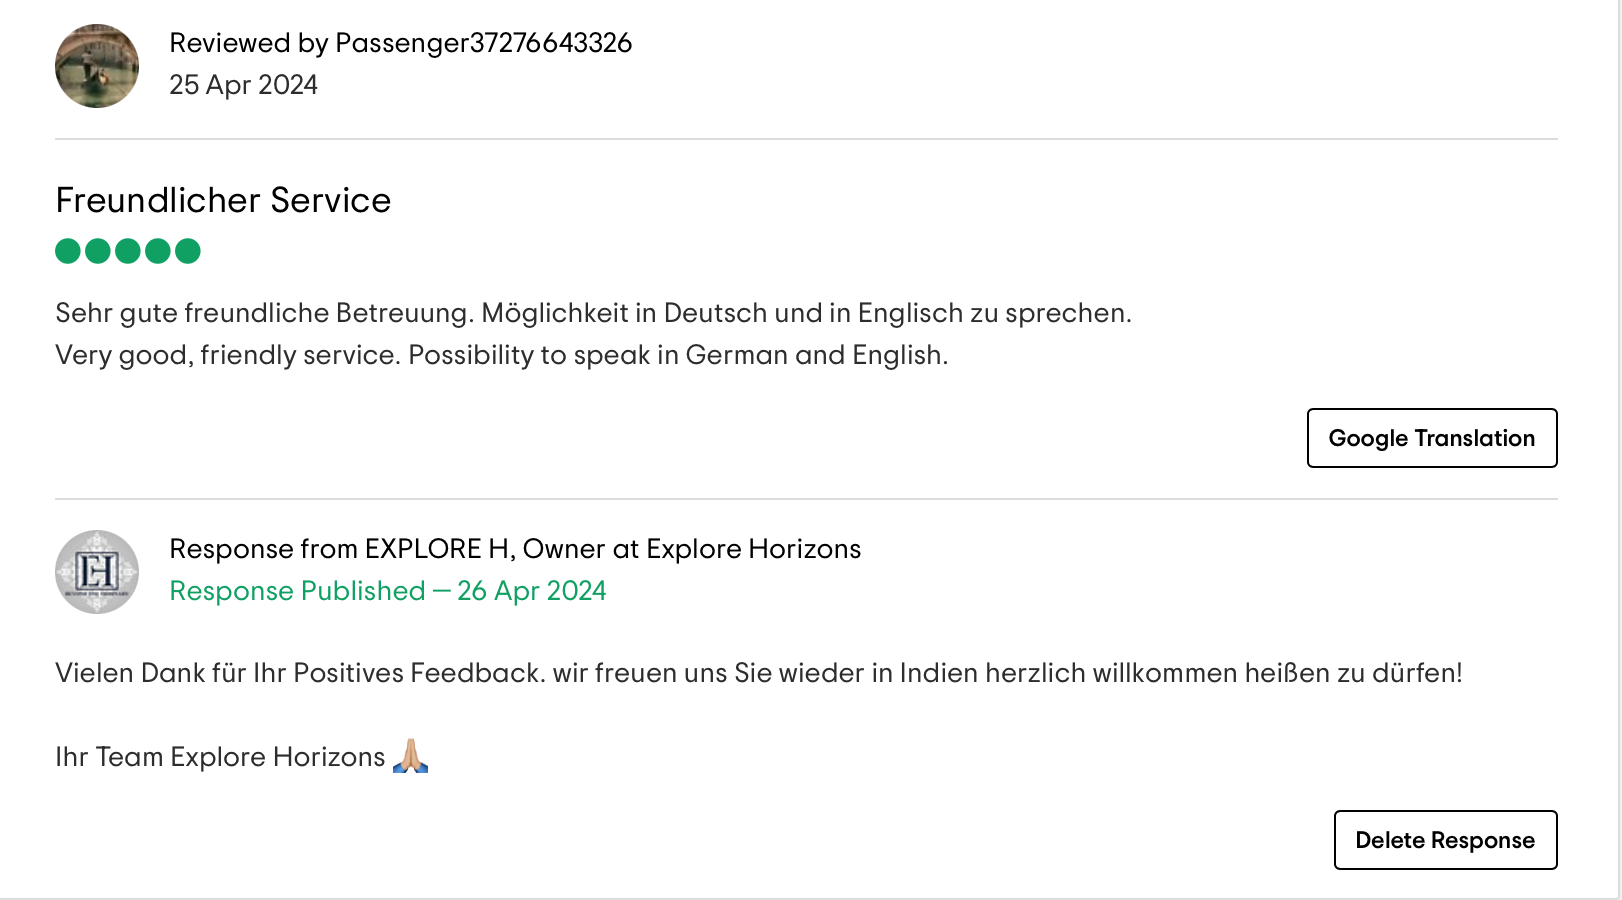Click the five green rating bubbles
This screenshot has height=900, width=1622.
point(128,251)
